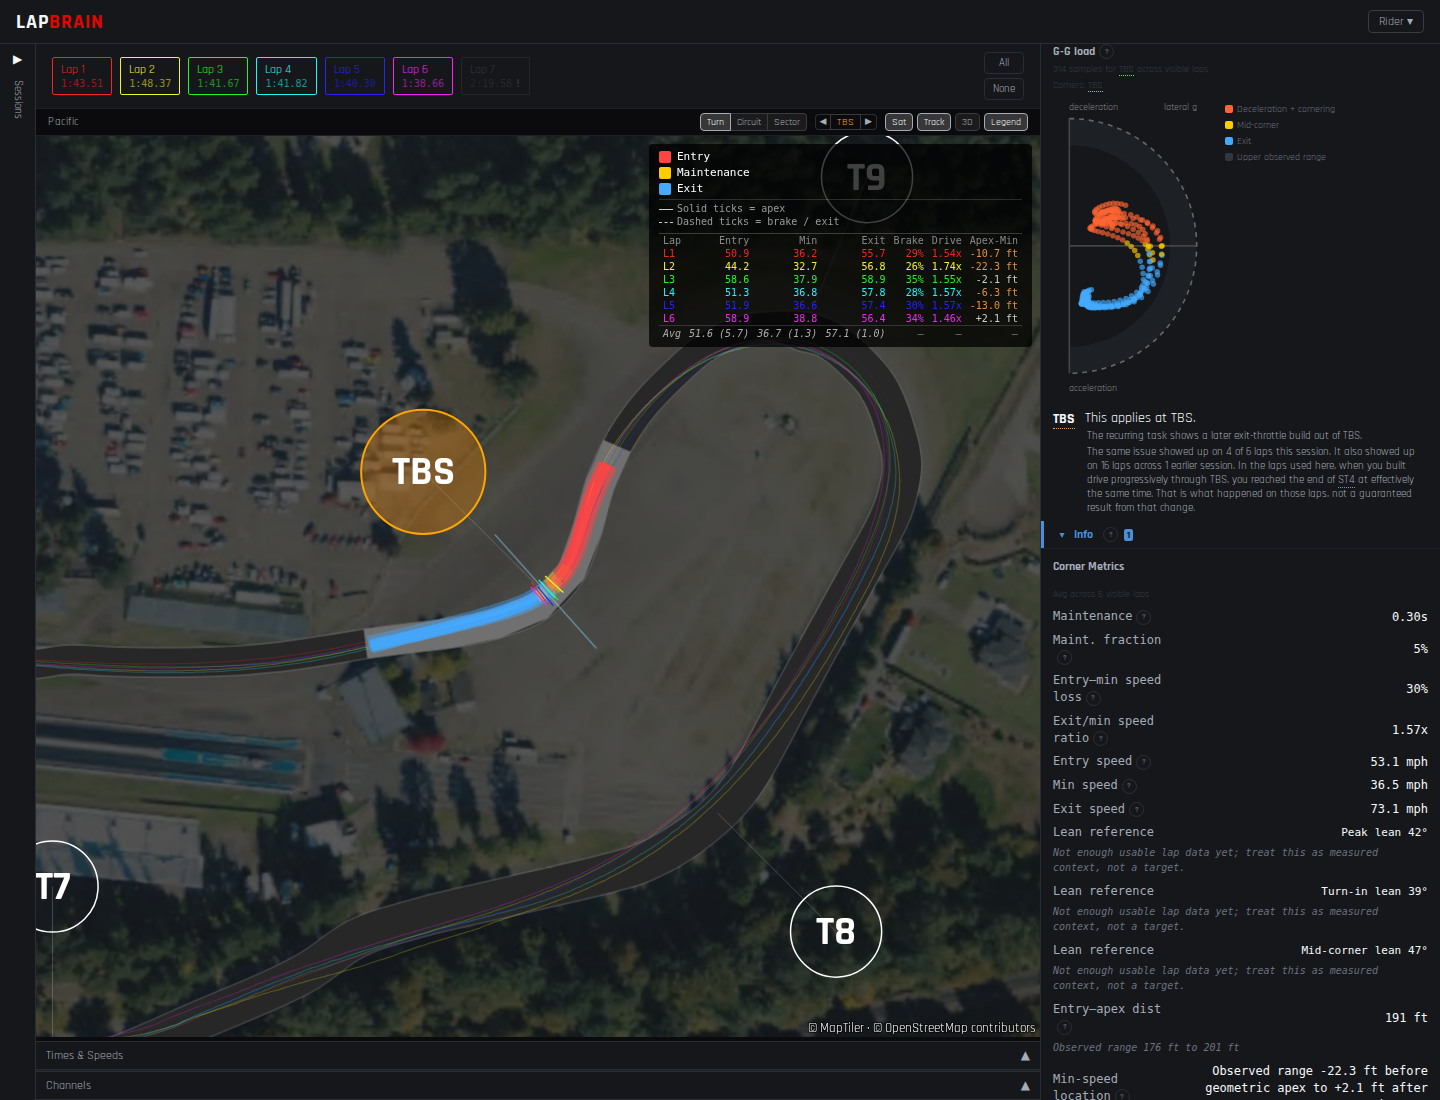Select All laps button

1004,62
